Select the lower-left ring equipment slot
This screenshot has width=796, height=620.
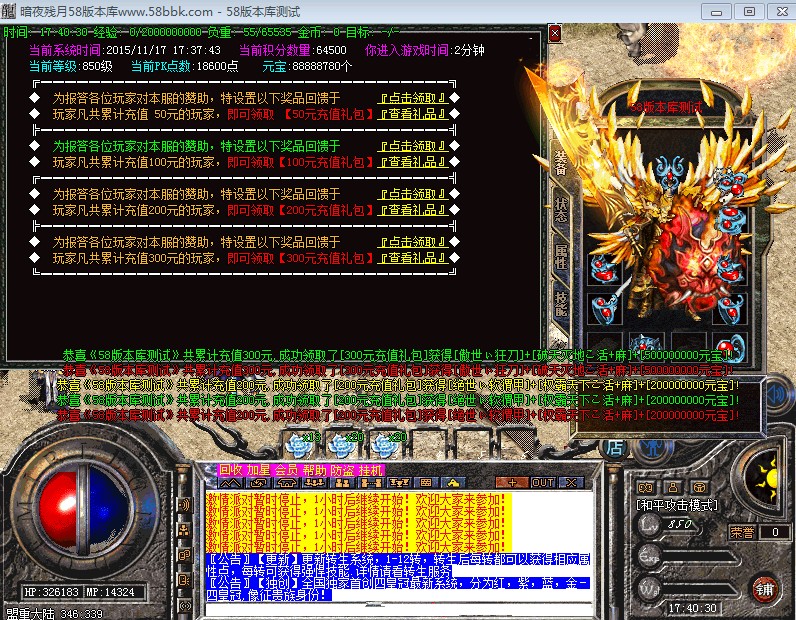coord(605,309)
